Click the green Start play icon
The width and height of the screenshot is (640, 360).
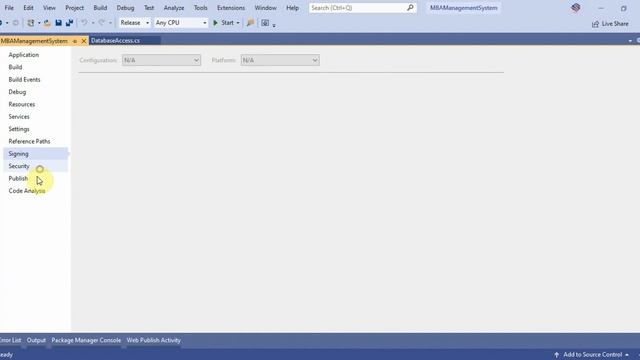(x=216, y=23)
